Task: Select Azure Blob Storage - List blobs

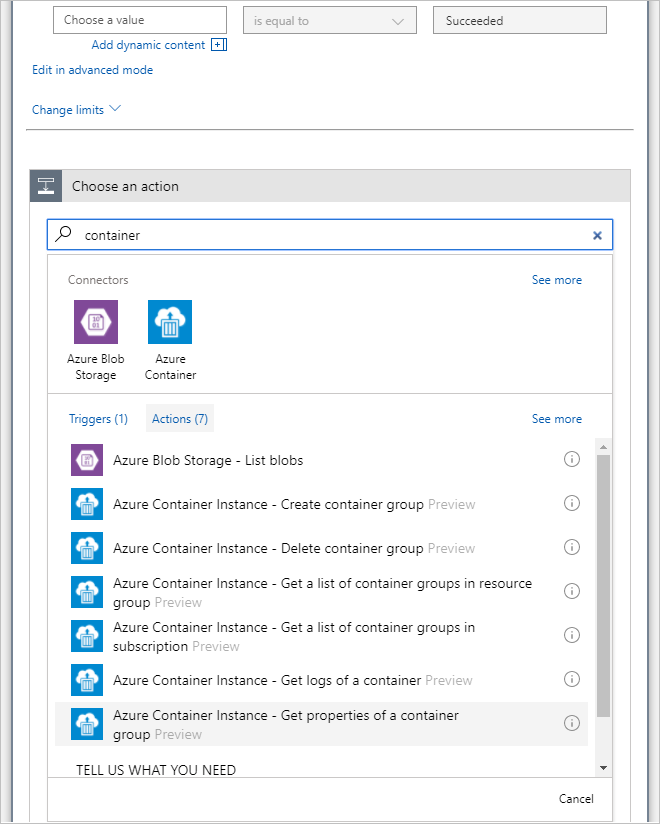Action: coord(321,460)
